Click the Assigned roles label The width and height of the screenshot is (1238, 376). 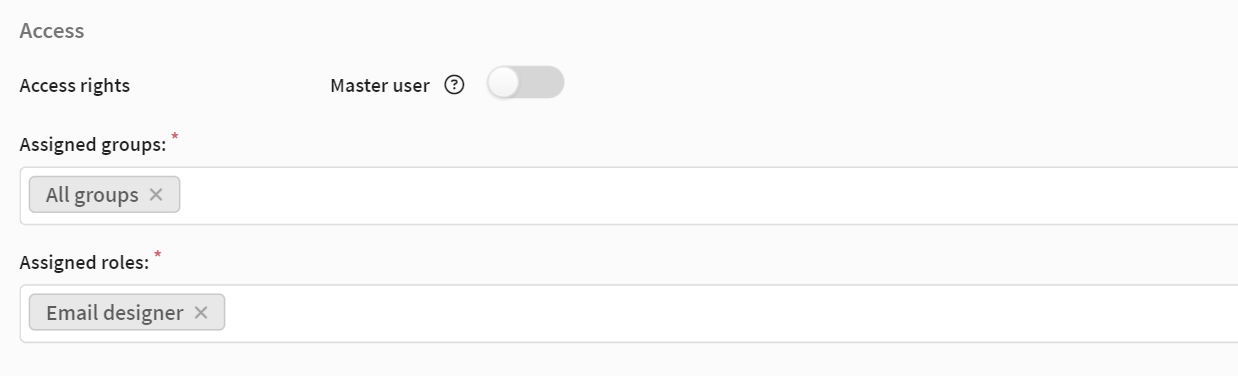pyautogui.click(x=84, y=263)
